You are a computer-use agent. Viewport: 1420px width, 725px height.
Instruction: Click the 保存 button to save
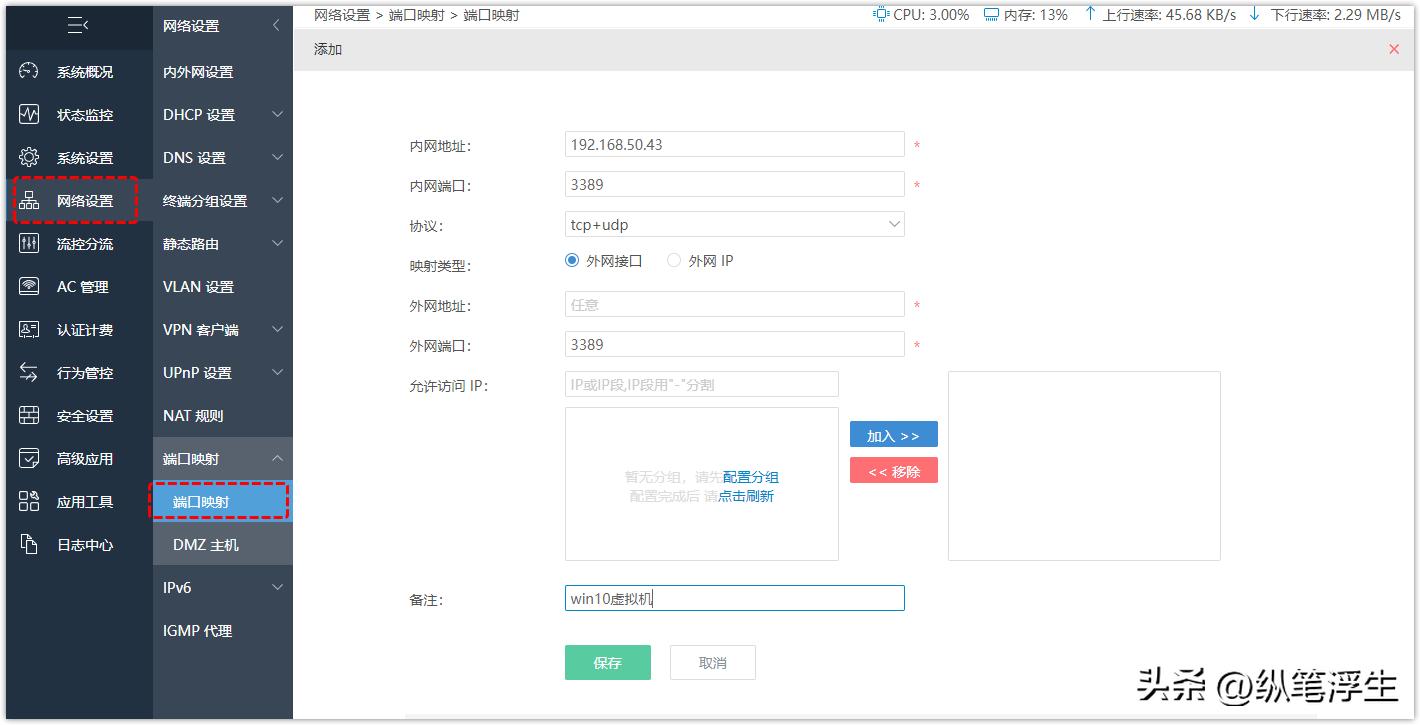pos(607,662)
